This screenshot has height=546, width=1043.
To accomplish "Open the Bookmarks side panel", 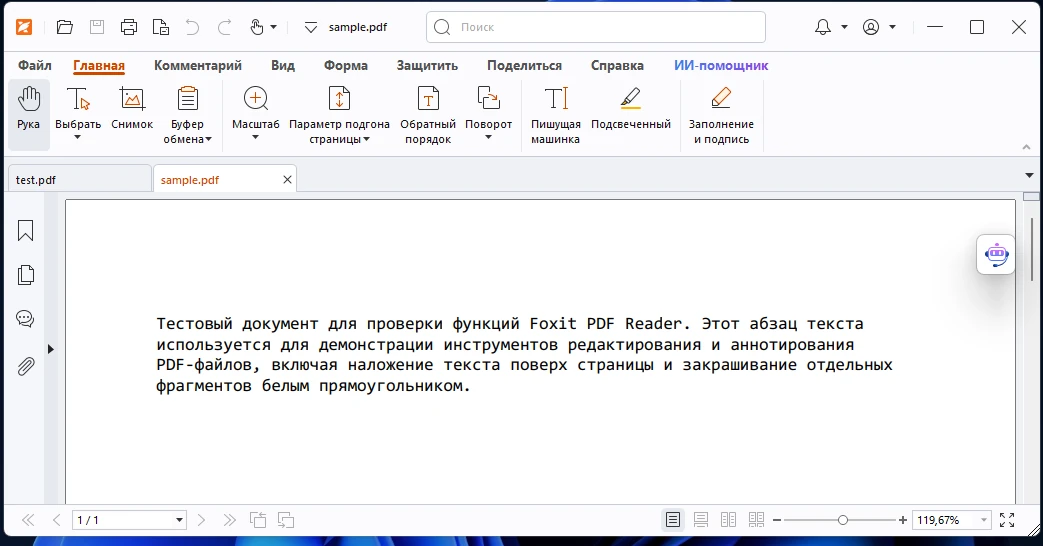I will click(x=25, y=231).
